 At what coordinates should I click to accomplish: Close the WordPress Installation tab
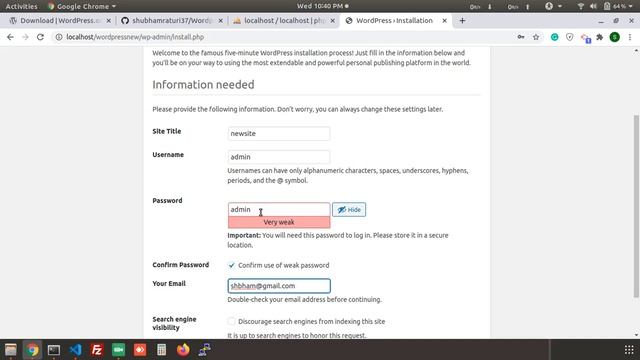(x=444, y=20)
